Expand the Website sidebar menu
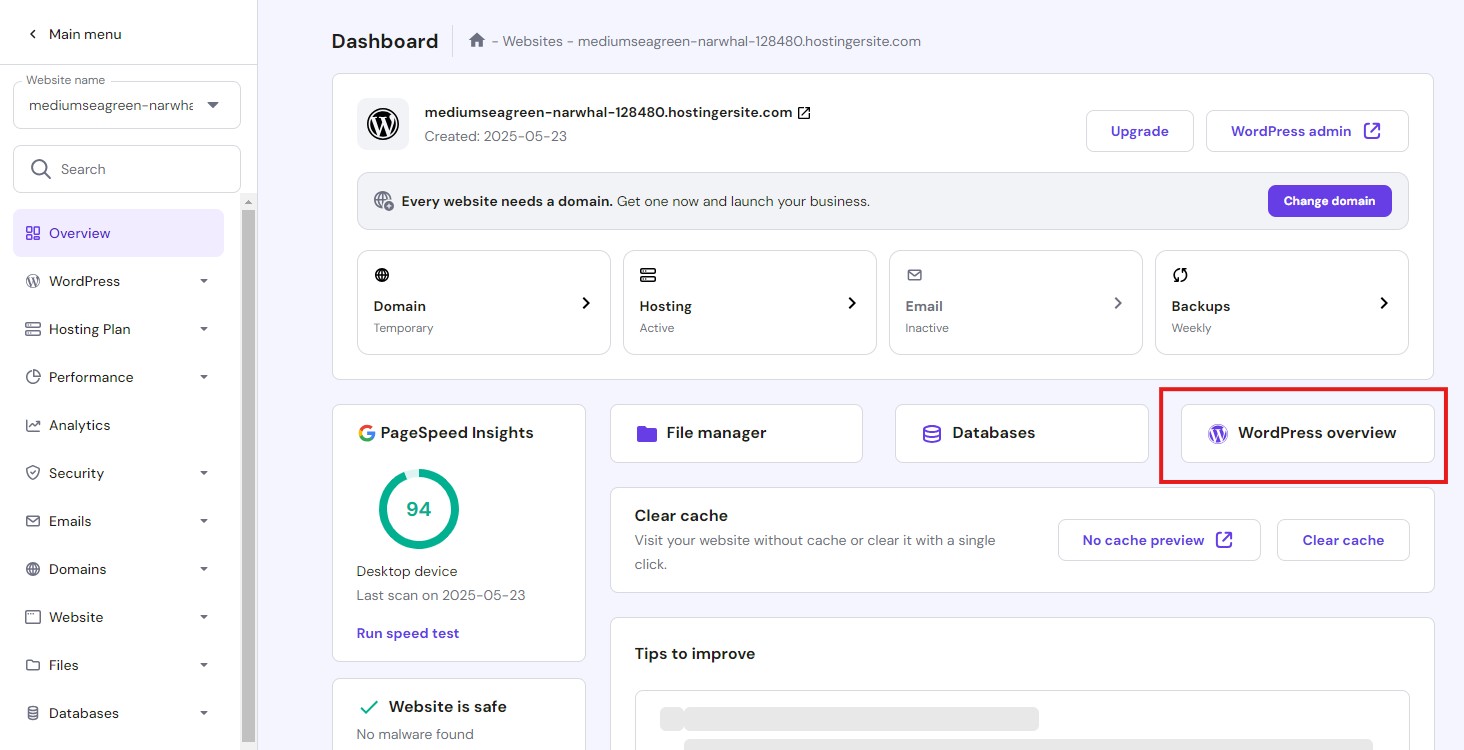 [x=204, y=617]
